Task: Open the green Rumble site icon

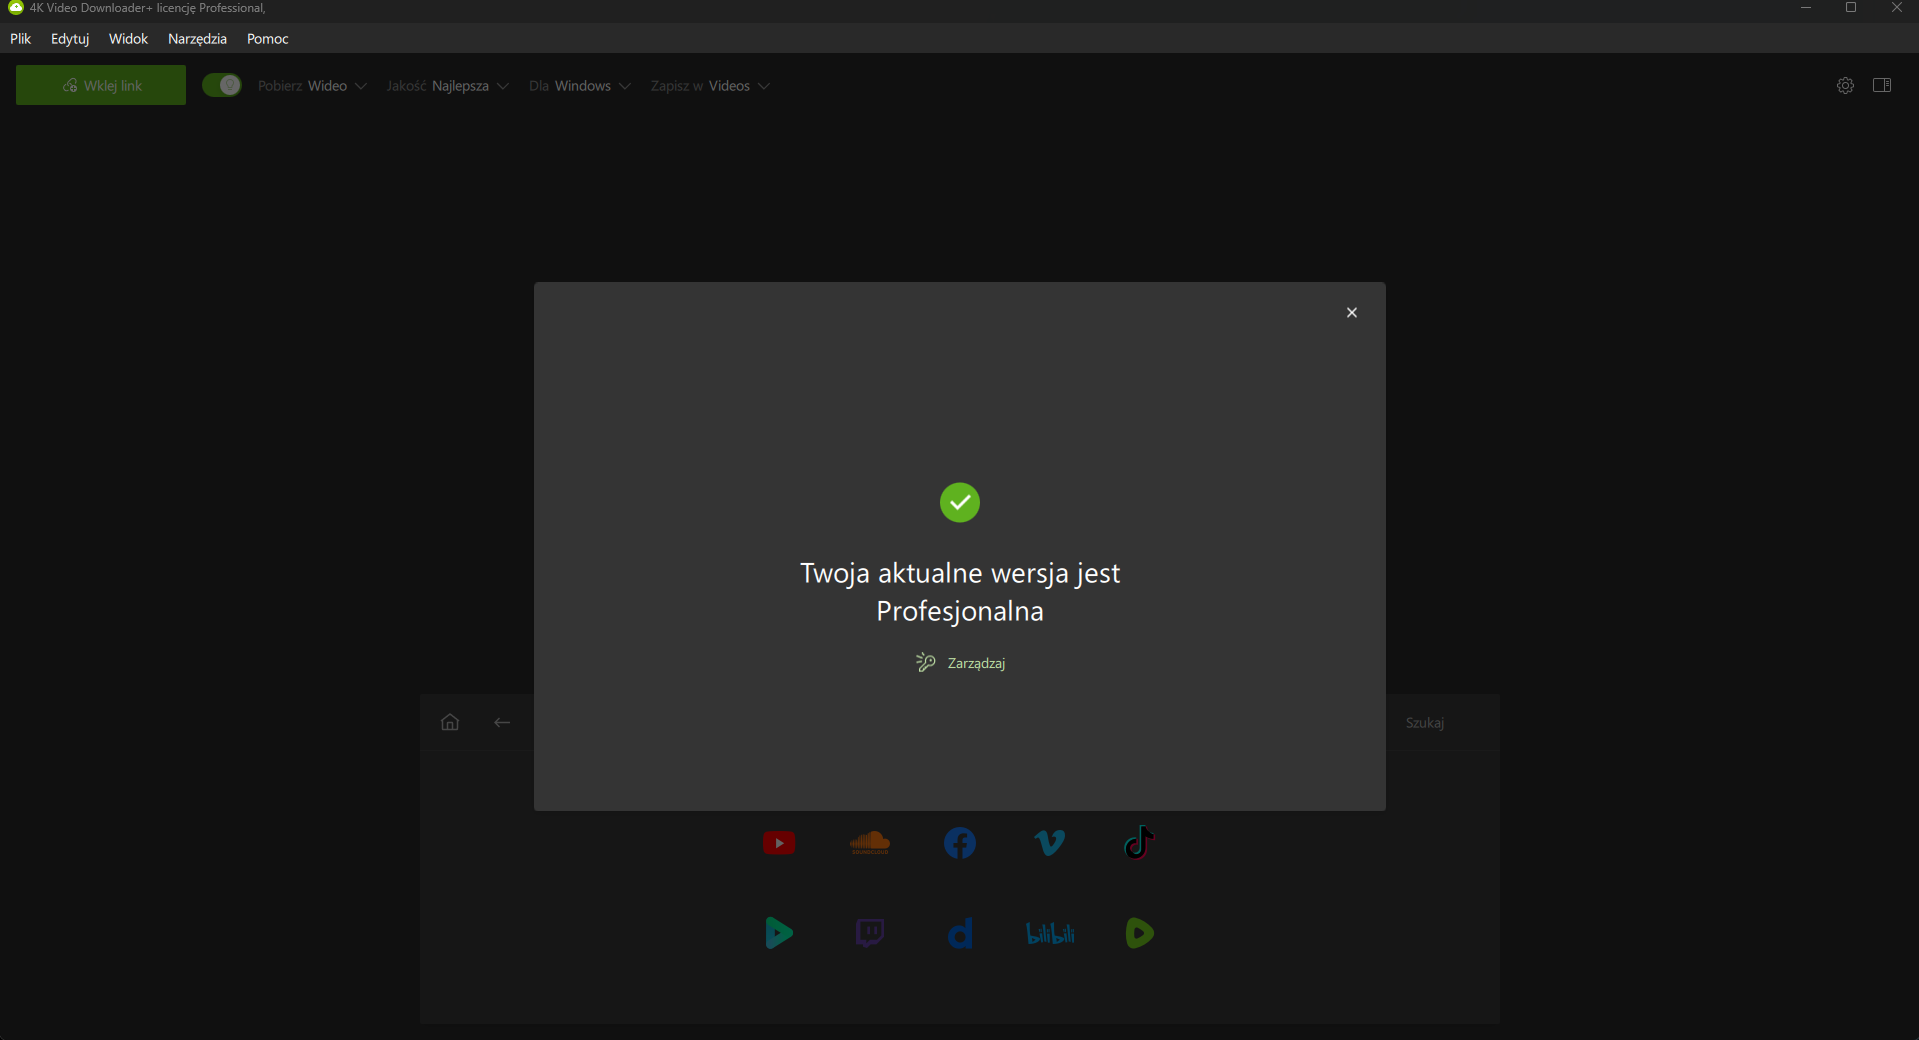Action: point(1139,933)
